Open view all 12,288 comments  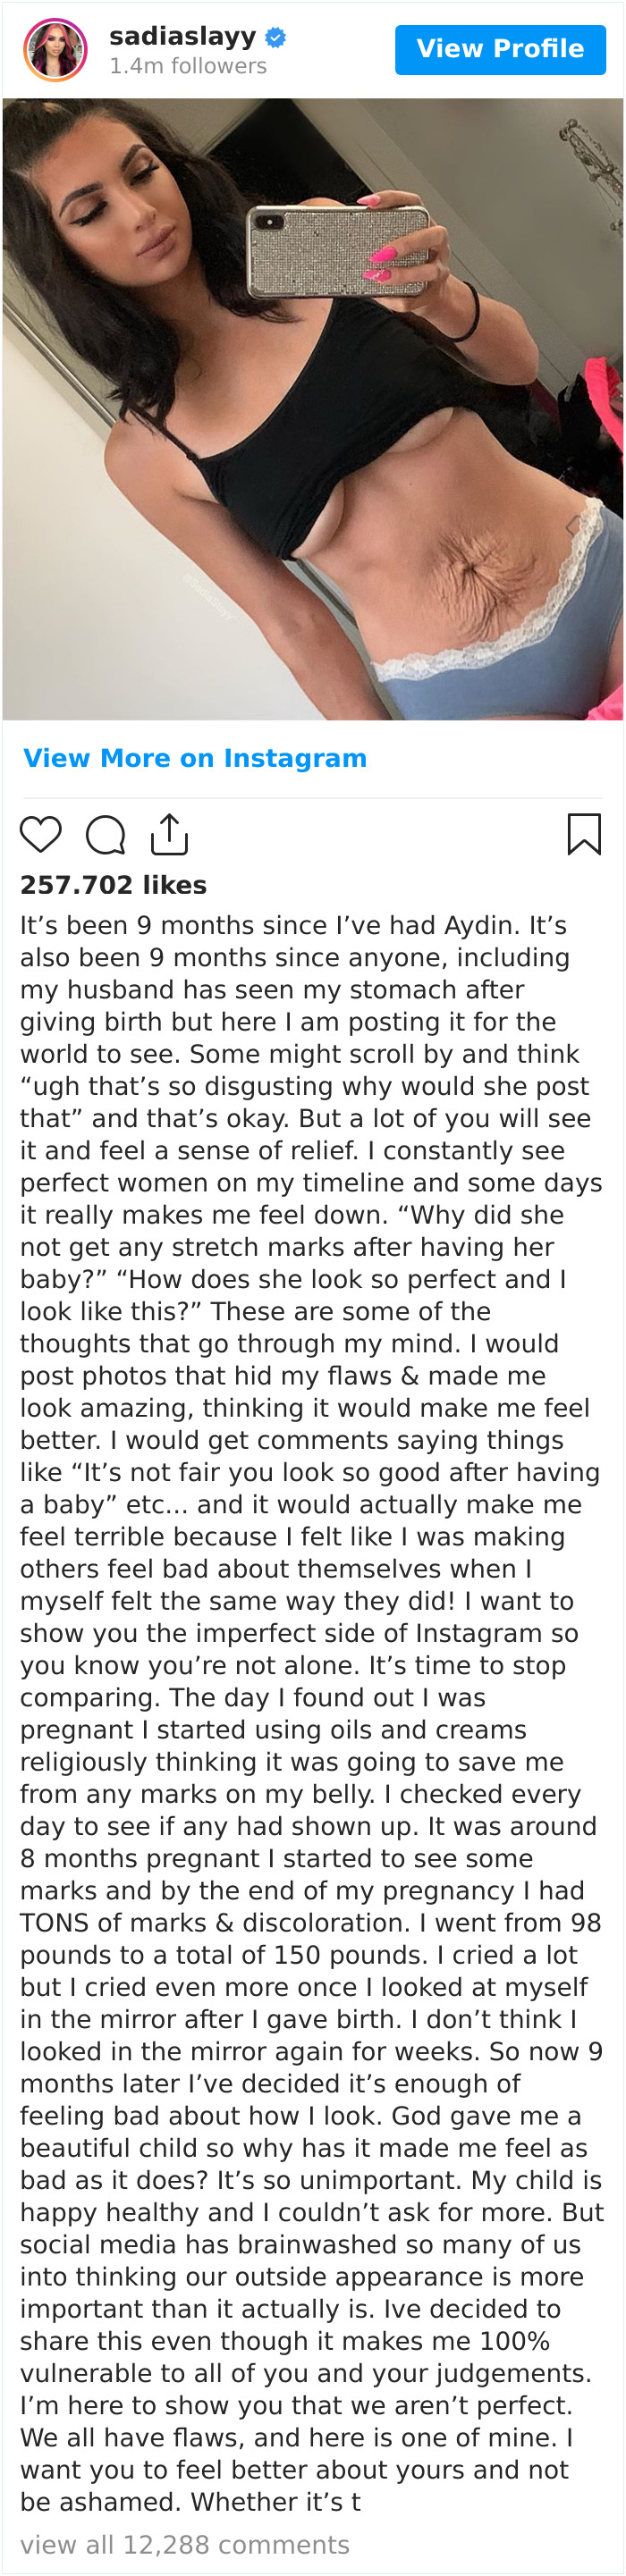[185, 2544]
